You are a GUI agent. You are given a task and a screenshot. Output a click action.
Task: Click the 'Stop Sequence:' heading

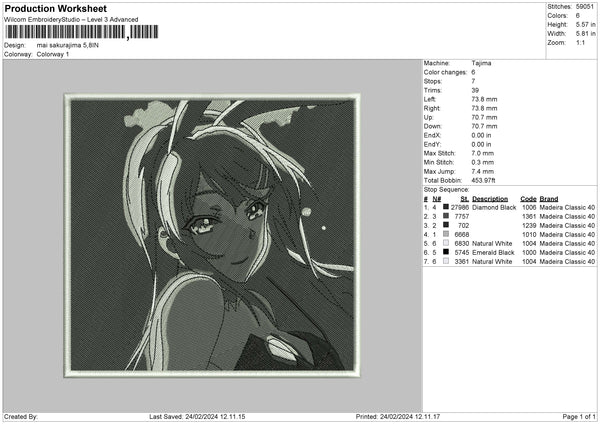click(446, 189)
